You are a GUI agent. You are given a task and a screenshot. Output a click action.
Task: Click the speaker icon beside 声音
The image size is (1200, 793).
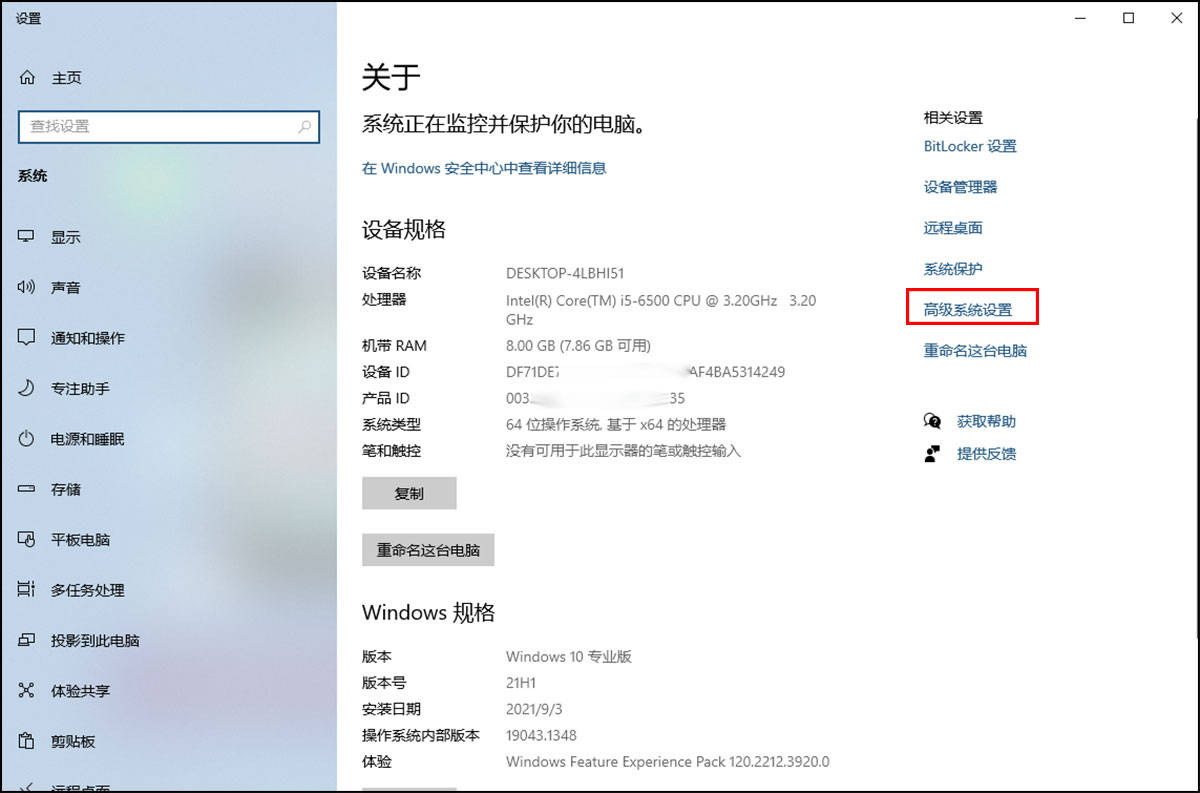pos(27,287)
